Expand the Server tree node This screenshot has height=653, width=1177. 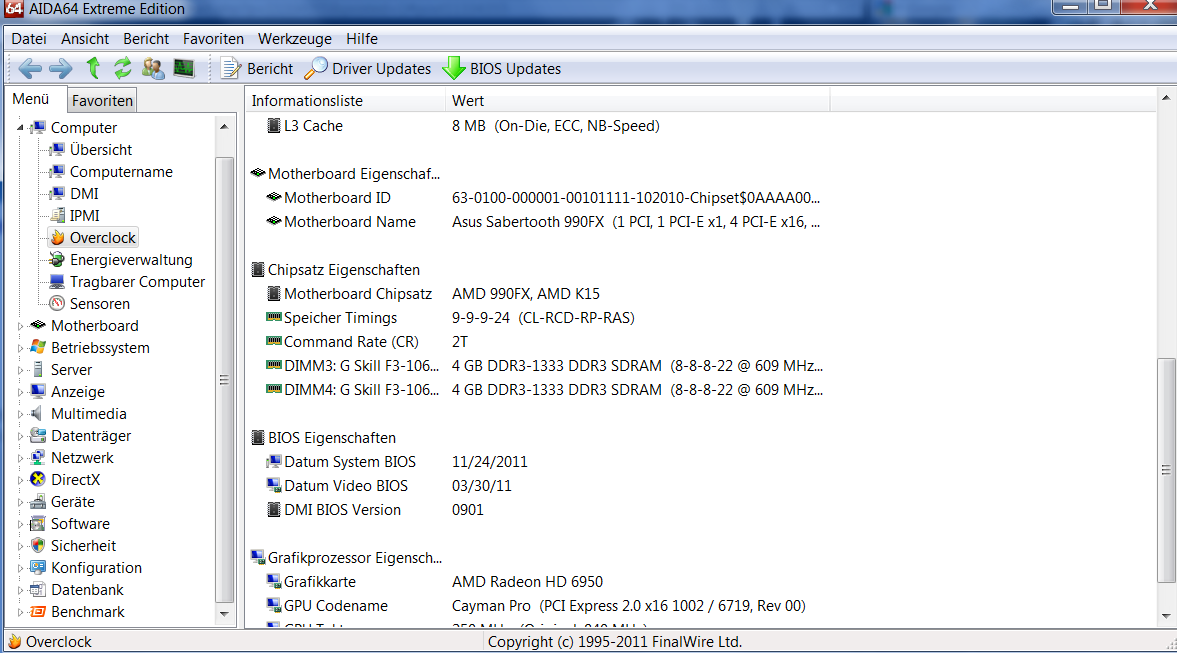tap(20, 370)
